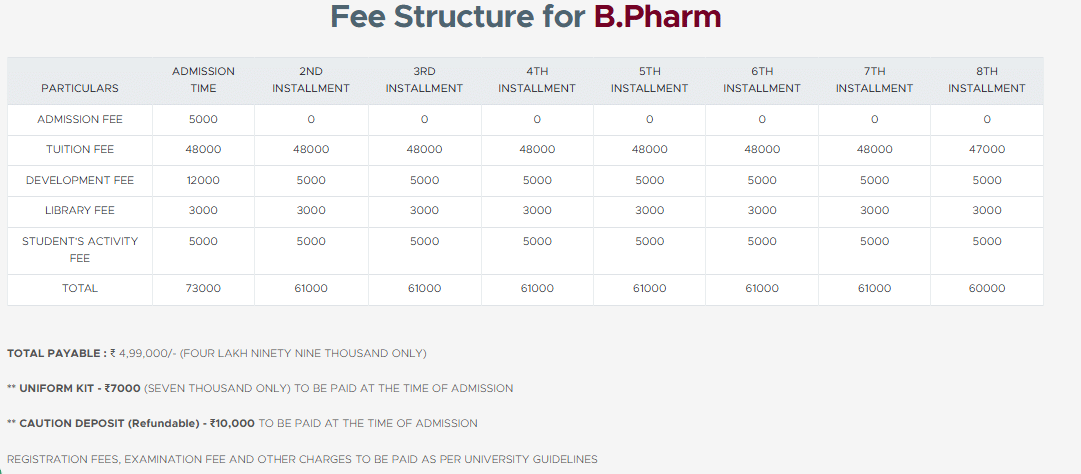The image size is (1081, 474).
Task: Click the Particulars column header
Action: 80,88
